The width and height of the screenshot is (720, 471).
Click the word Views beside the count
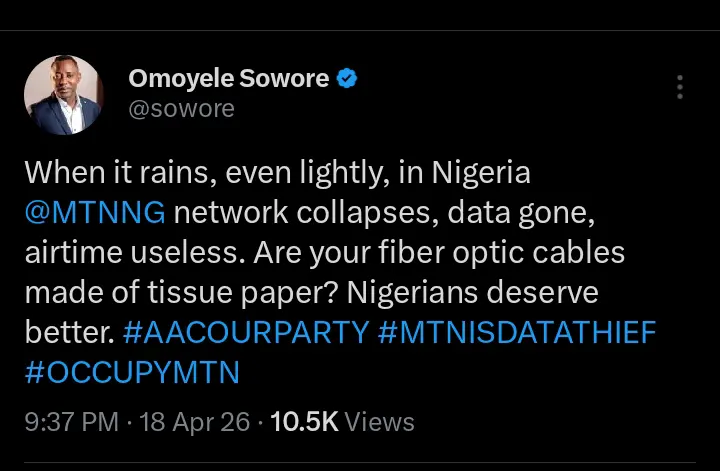tap(381, 422)
